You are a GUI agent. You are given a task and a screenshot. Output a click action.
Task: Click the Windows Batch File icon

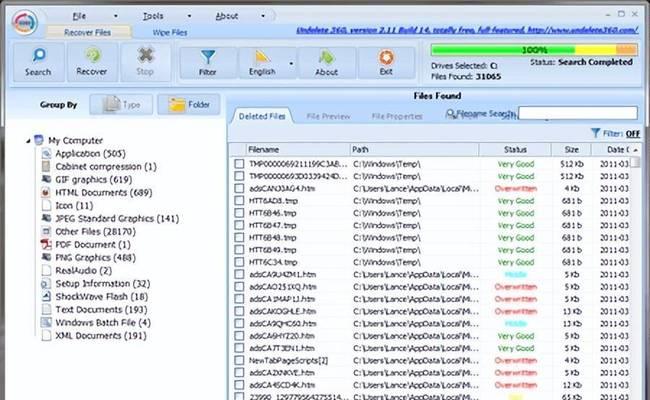point(46,322)
